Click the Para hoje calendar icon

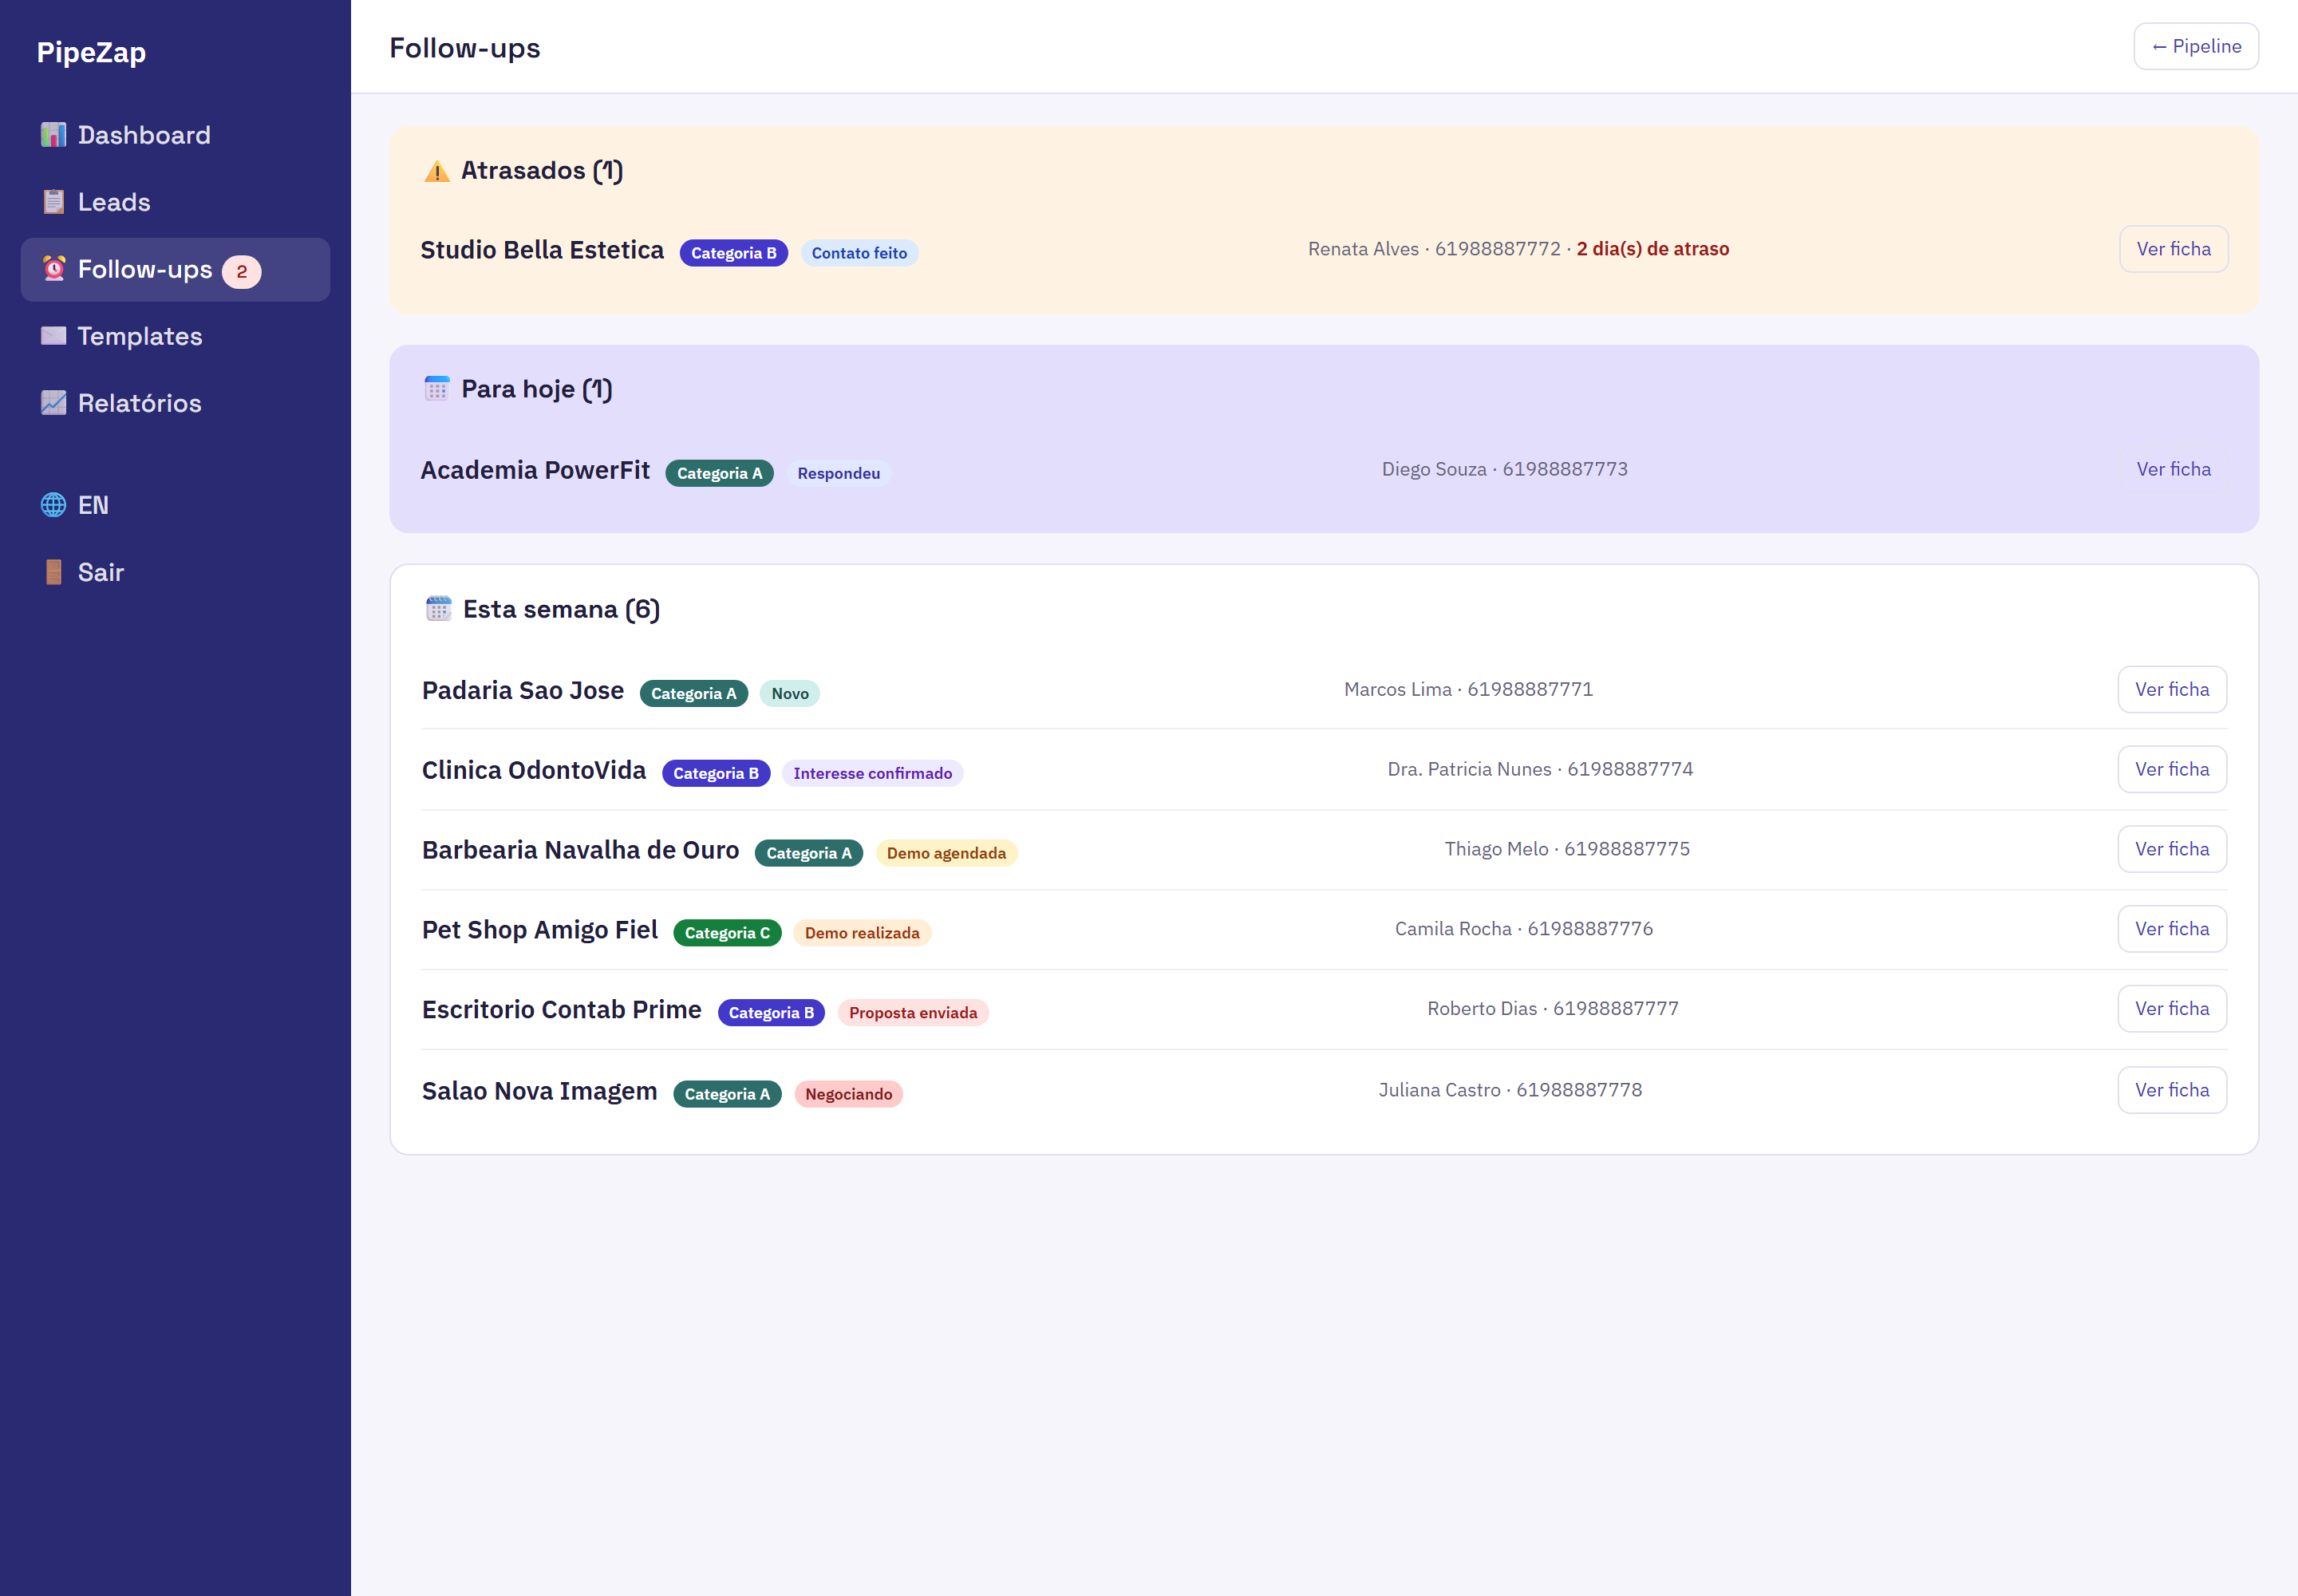pos(437,389)
